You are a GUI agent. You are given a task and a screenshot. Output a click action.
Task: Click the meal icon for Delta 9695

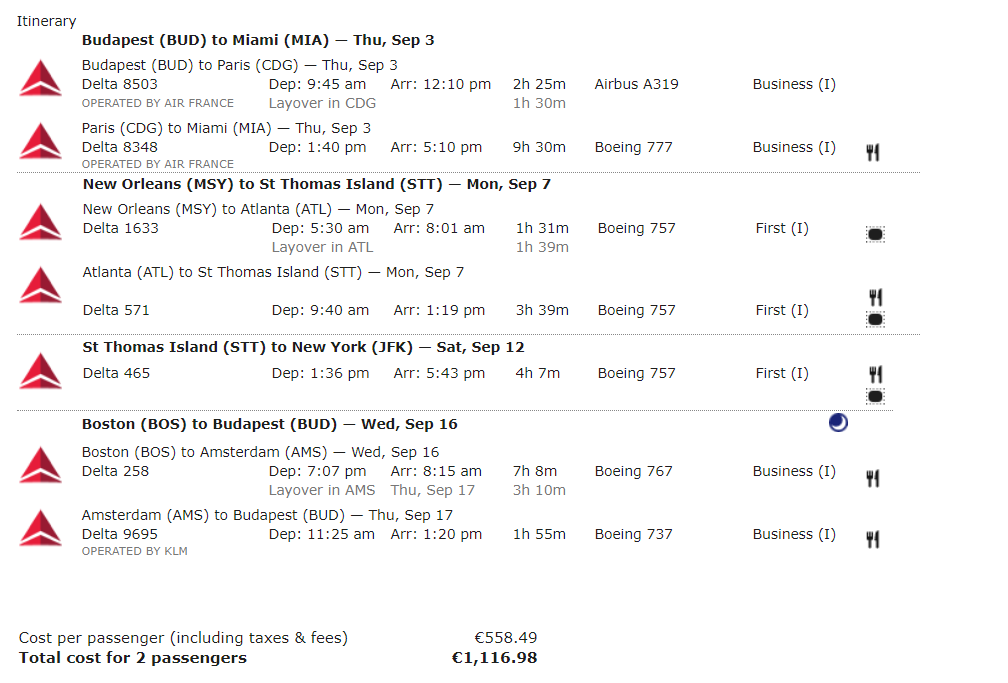[872, 540]
